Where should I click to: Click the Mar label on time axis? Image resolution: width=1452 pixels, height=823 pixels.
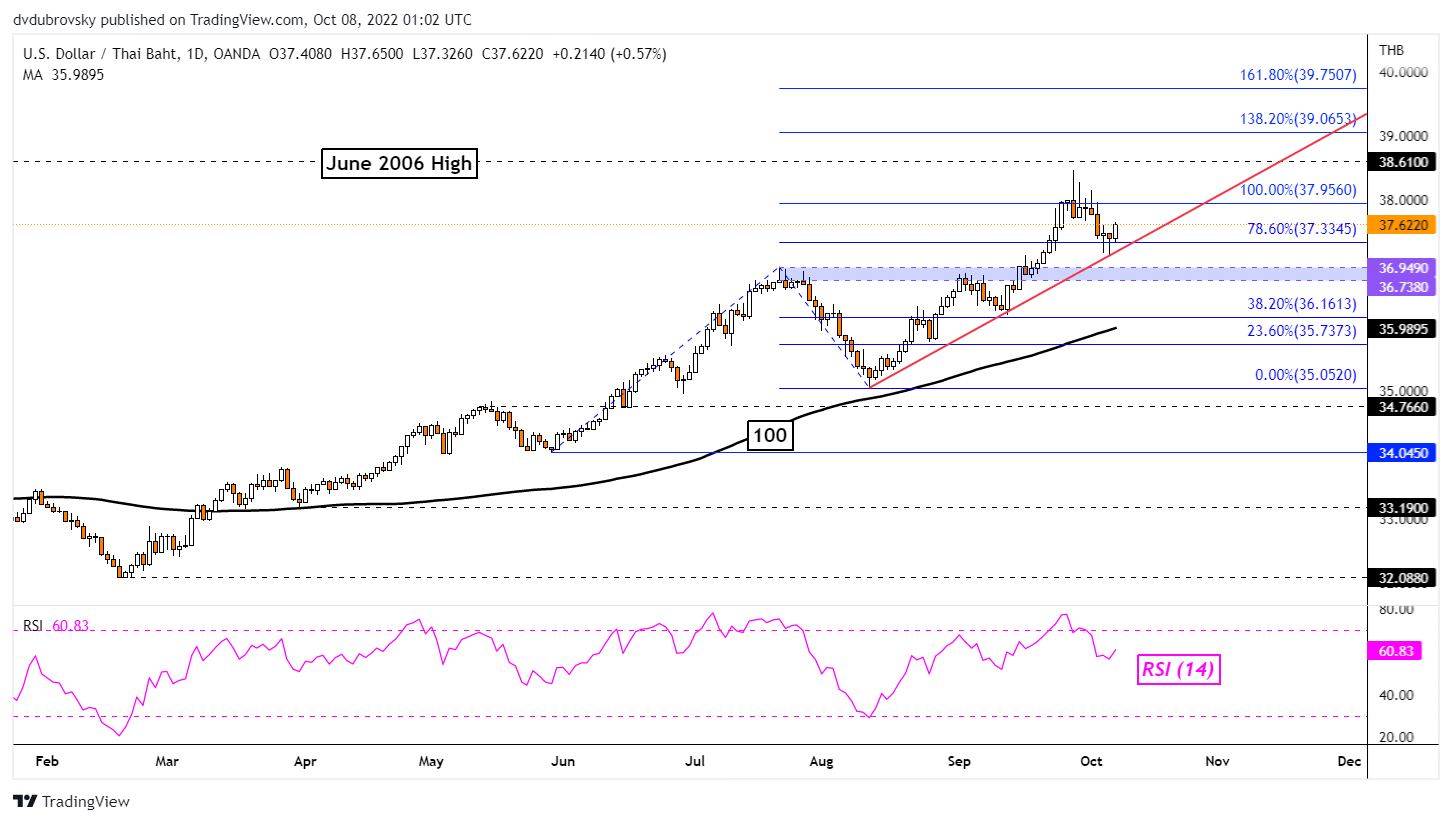(x=166, y=761)
